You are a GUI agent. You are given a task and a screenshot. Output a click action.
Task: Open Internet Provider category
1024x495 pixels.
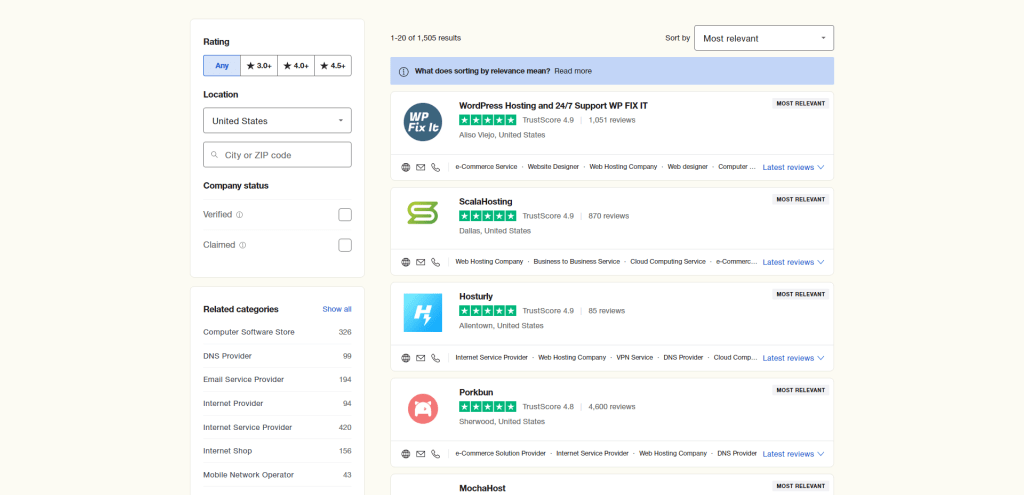pyautogui.click(x=278, y=404)
